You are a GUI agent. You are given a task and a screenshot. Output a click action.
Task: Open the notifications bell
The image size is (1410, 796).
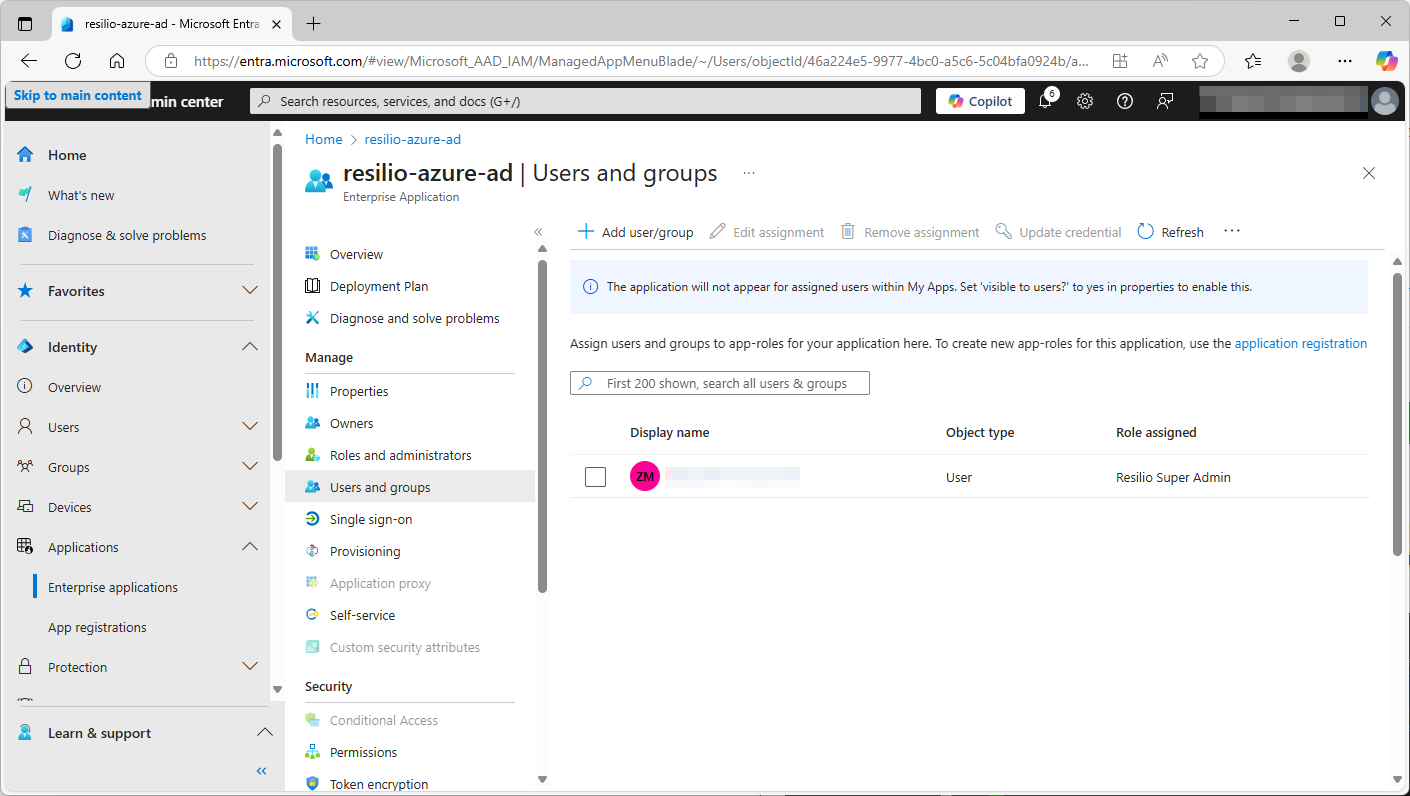pos(1044,100)
